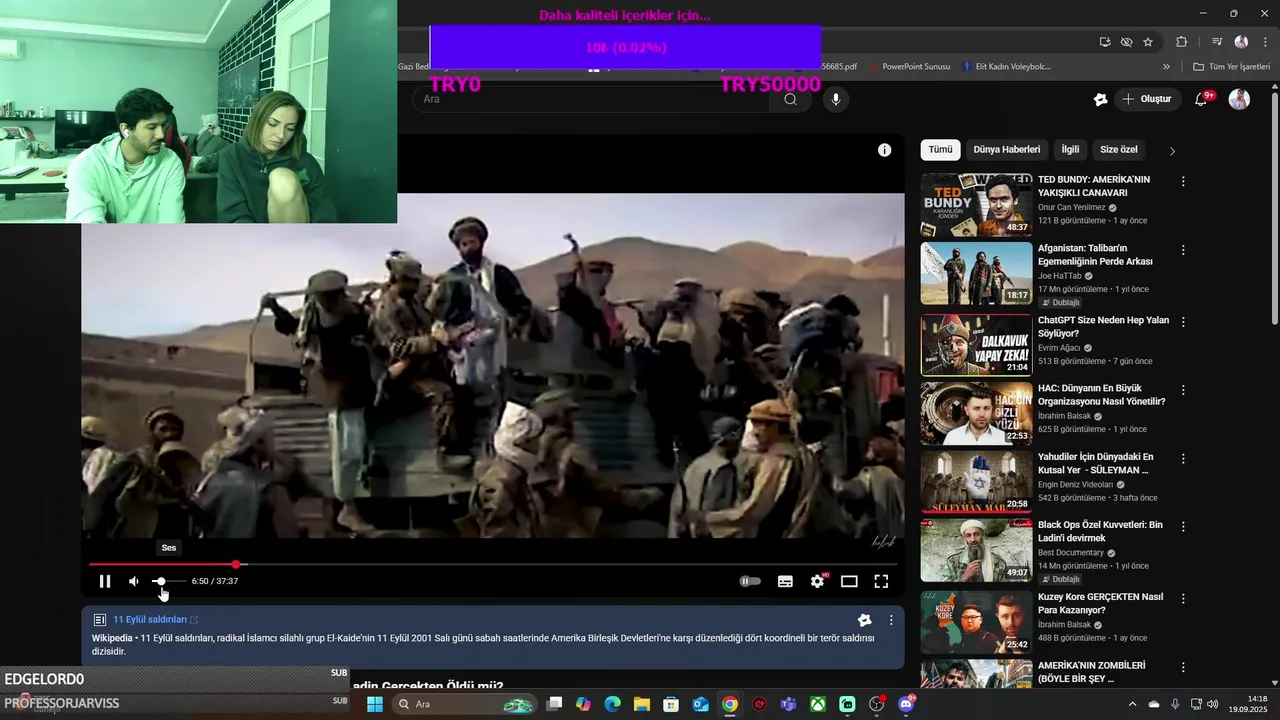The image size is (1280, 720).
Task: Open options for Afganistan Taliban video
Action: 1183,250
